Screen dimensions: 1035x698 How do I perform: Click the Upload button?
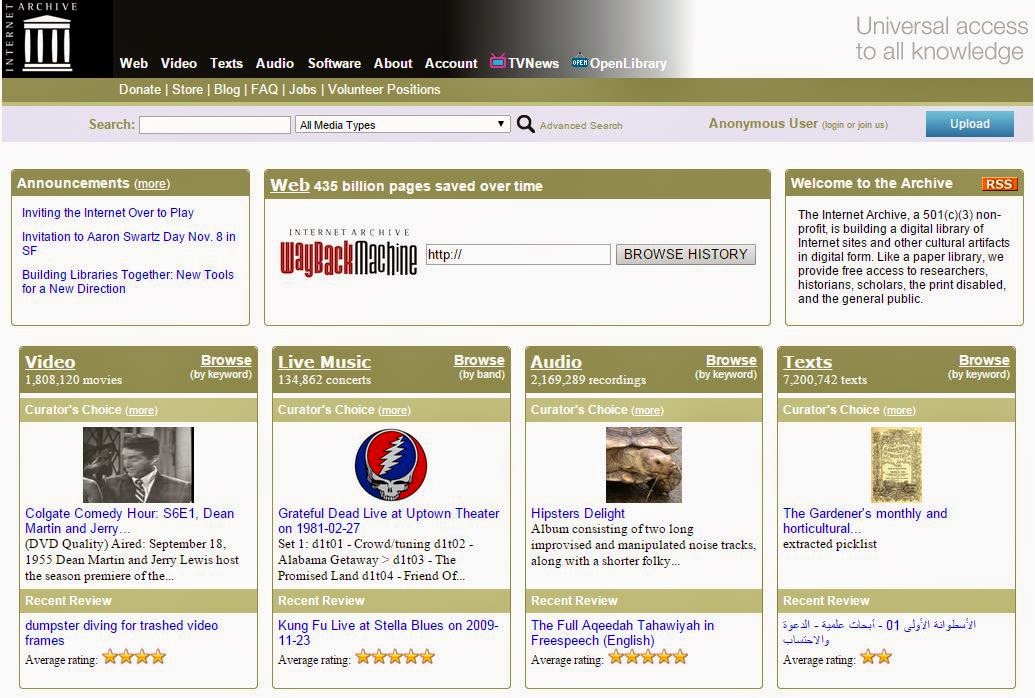pyautogui.click(x=970, y=123)
